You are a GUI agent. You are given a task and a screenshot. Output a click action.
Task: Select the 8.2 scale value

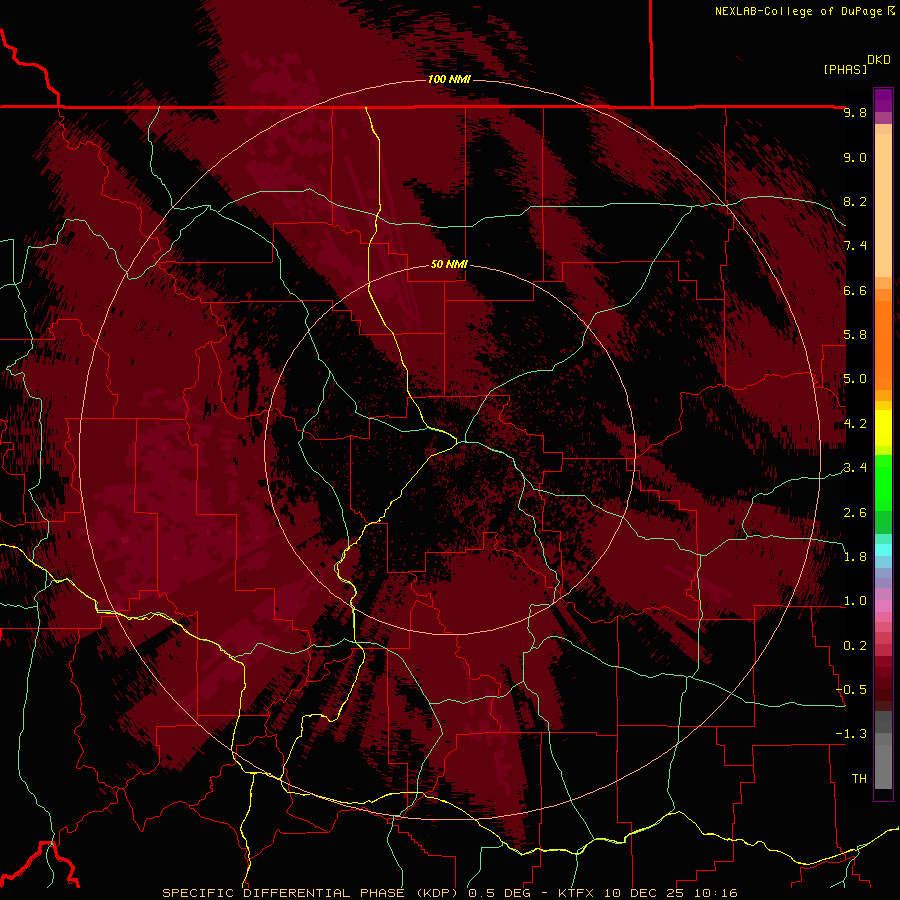pos(855,201)
